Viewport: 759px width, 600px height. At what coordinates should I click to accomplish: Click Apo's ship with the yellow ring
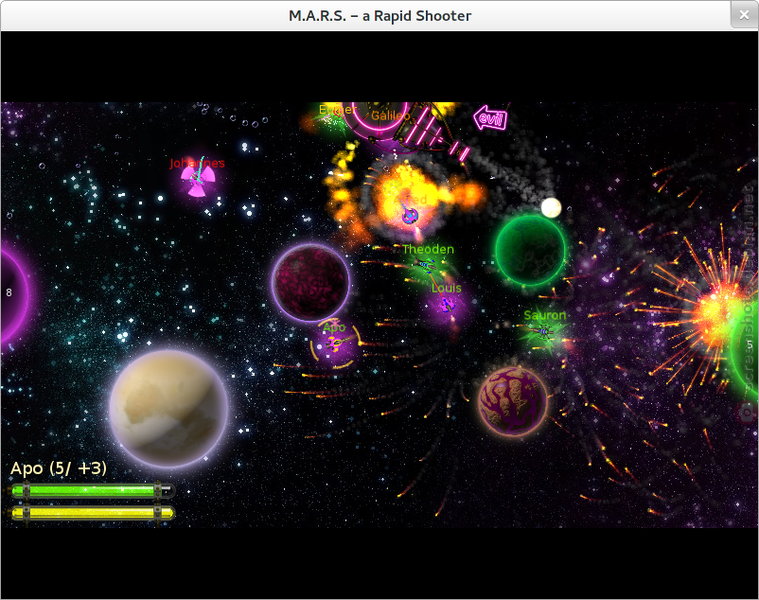click(x=335, y=344)
